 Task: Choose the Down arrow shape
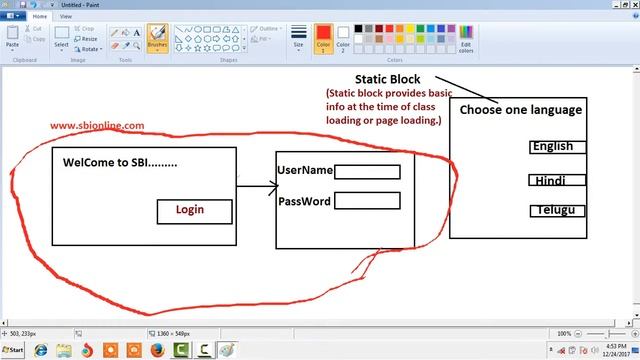[179, 48]
